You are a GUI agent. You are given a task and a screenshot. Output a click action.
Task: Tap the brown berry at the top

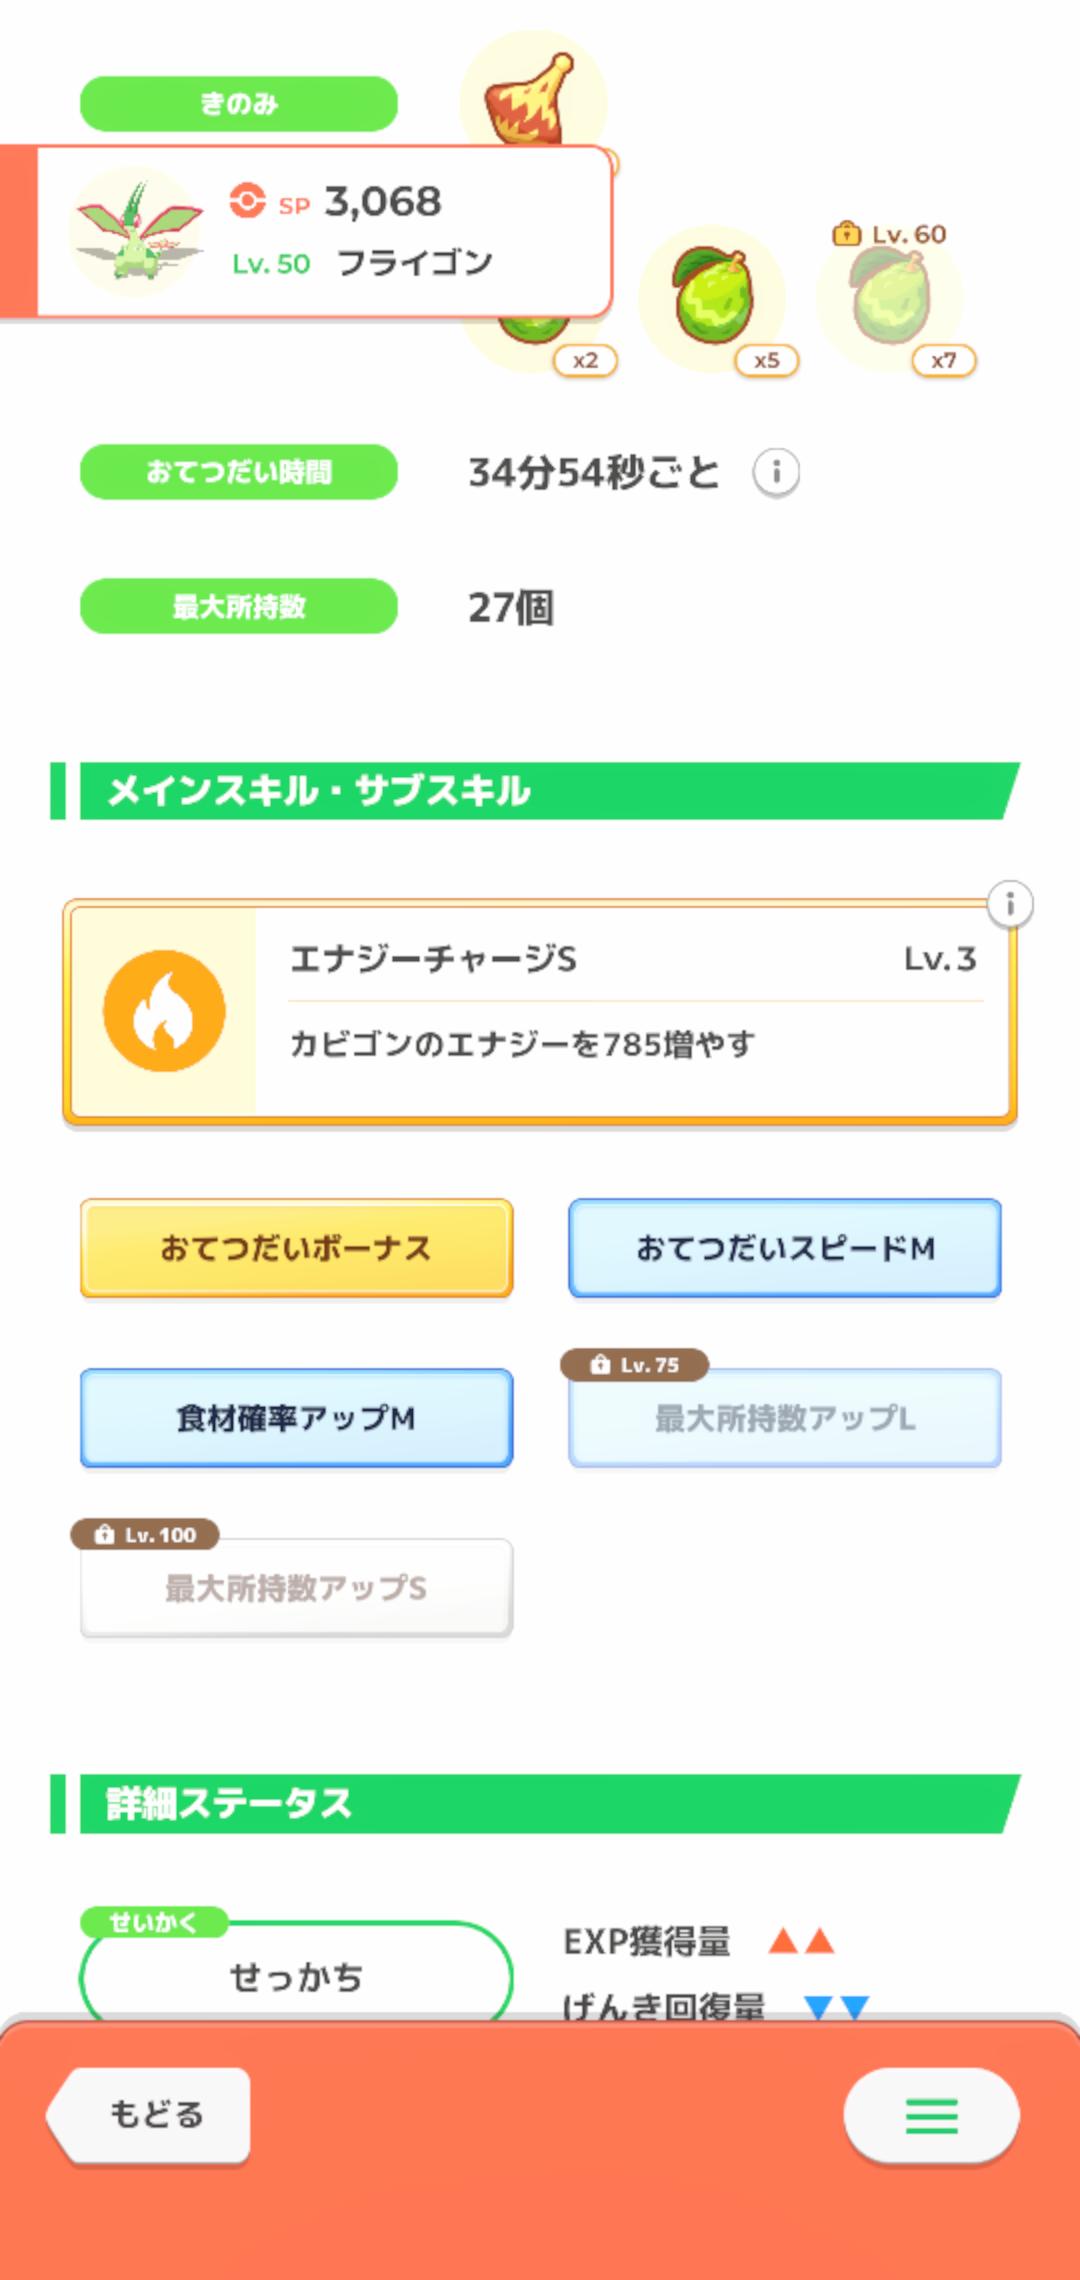532,98
